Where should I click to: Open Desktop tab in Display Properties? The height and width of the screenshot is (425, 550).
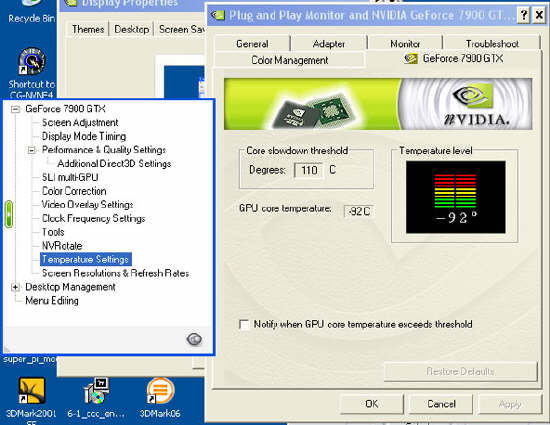[x=132, y=29]
